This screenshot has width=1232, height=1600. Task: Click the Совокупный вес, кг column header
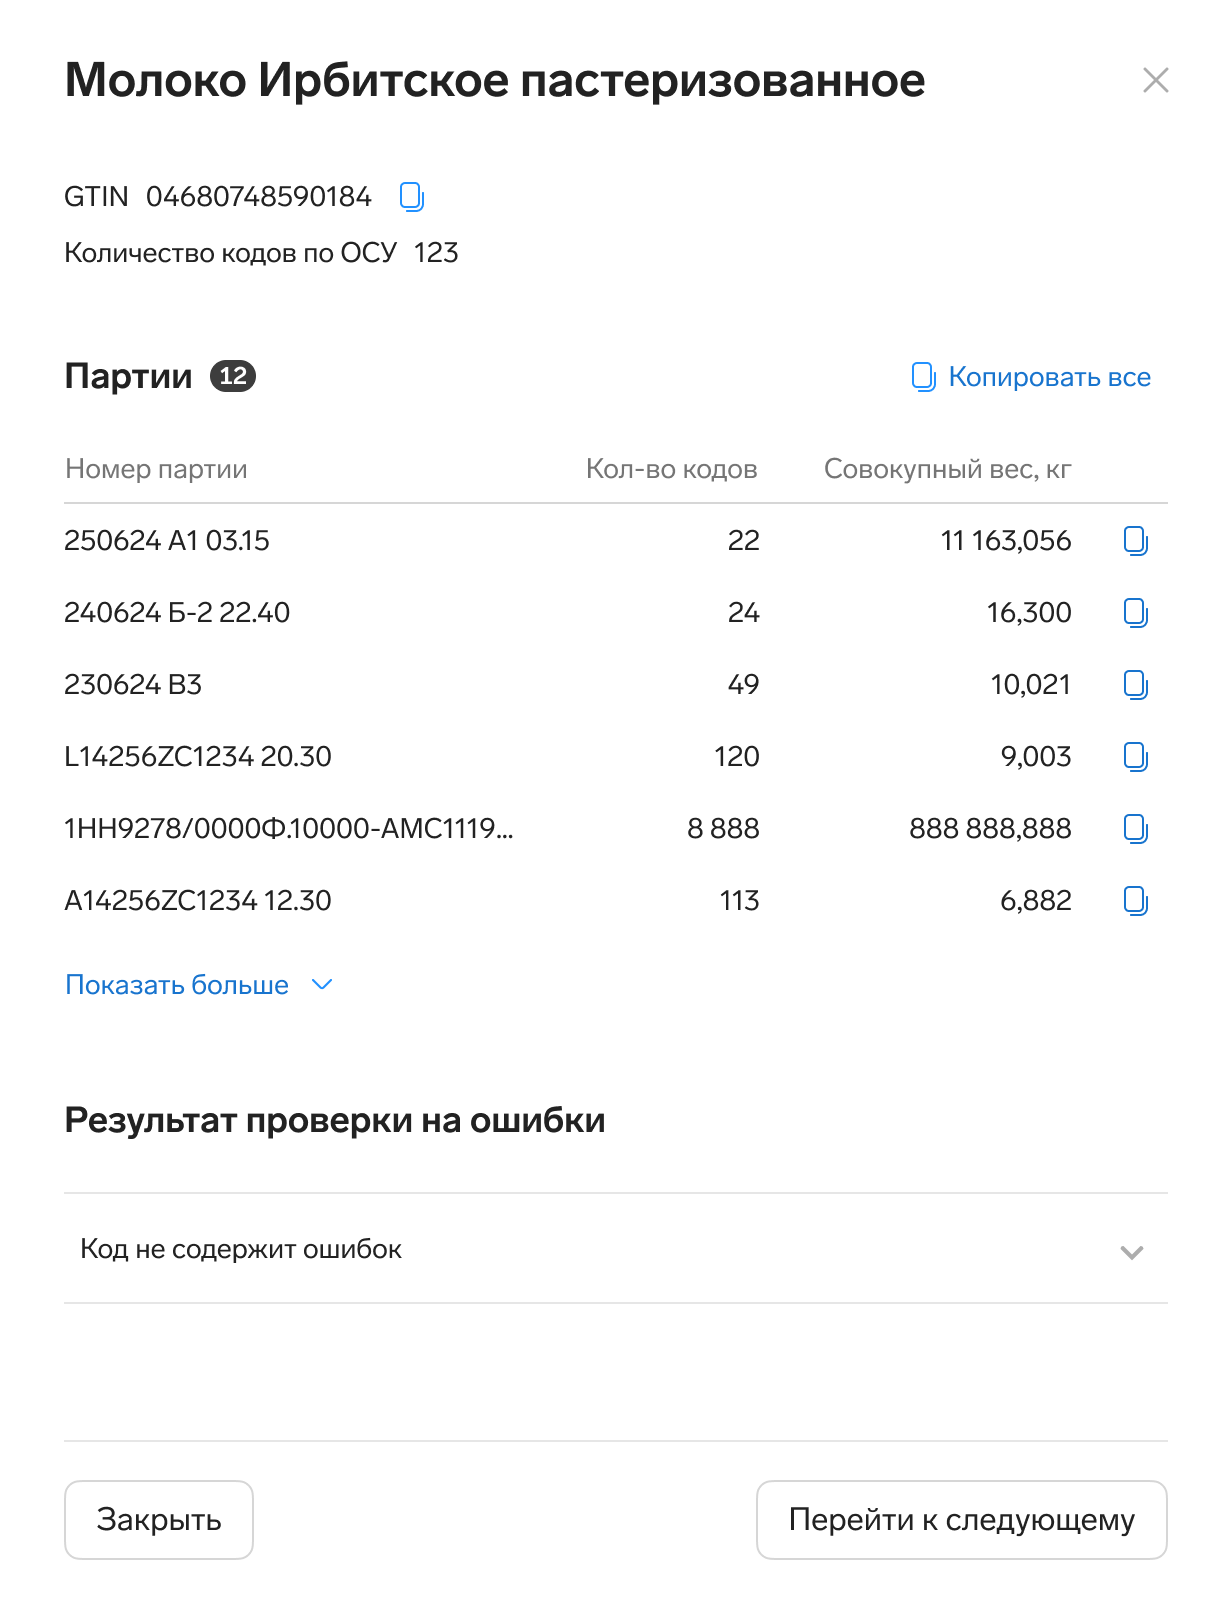(947, 469)
